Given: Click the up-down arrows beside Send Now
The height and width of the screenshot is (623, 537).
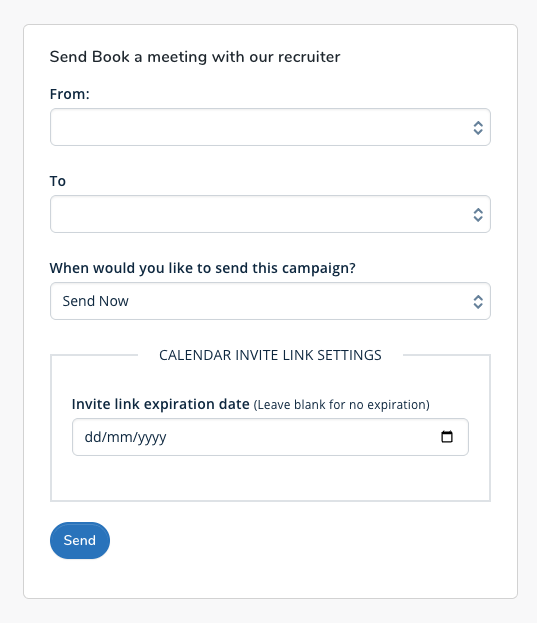Looking at the screenshot, I should (x=478, y=302).
